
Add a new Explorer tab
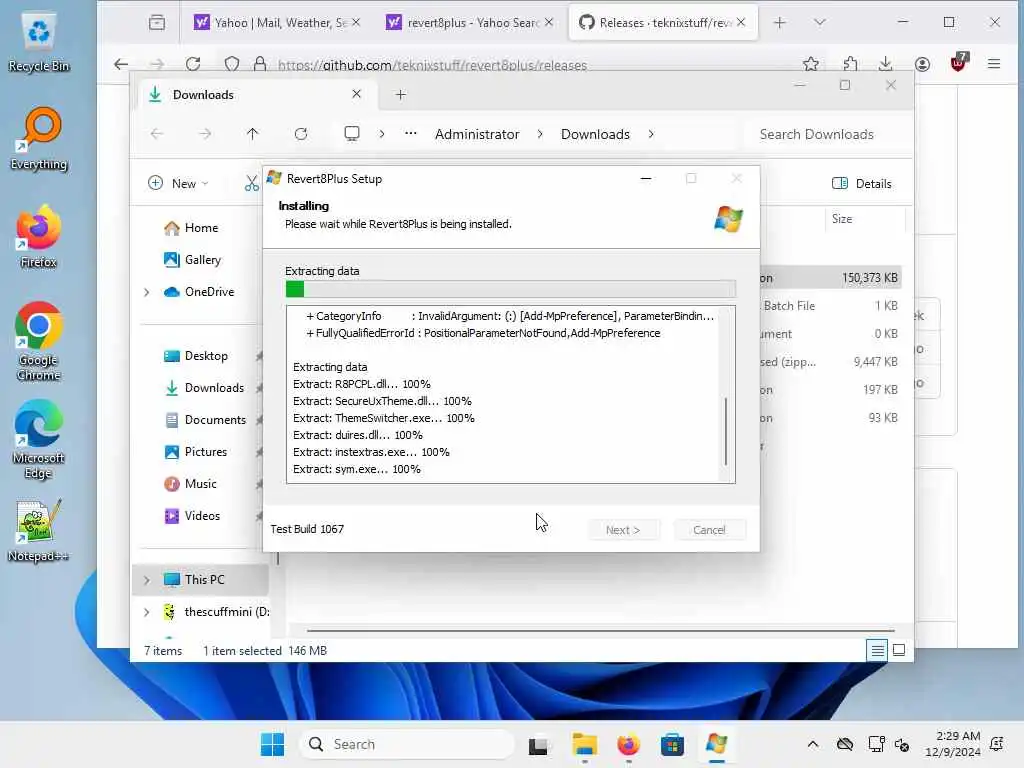[400, 95]
